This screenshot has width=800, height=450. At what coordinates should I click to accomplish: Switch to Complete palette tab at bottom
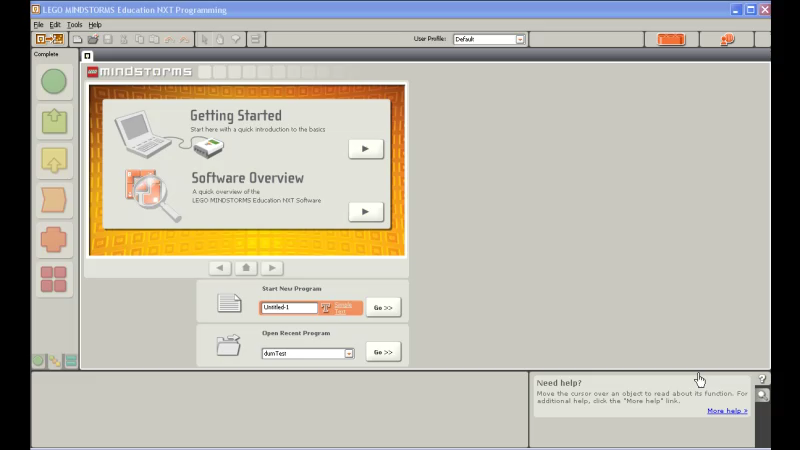coord(55,361)
